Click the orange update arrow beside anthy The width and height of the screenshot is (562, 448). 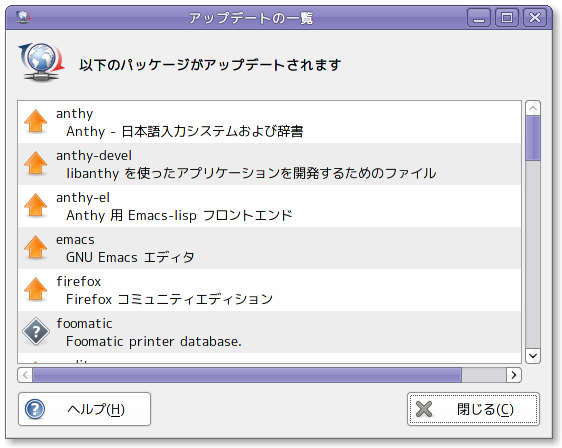35,121
